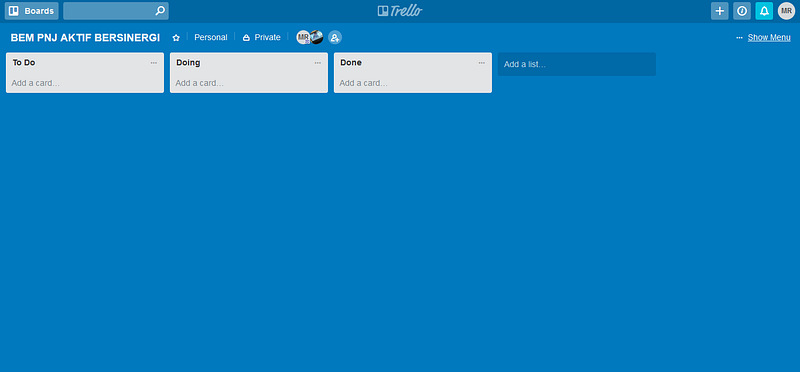
Task: Change Private visibility setting
Action: pos(261,37)
